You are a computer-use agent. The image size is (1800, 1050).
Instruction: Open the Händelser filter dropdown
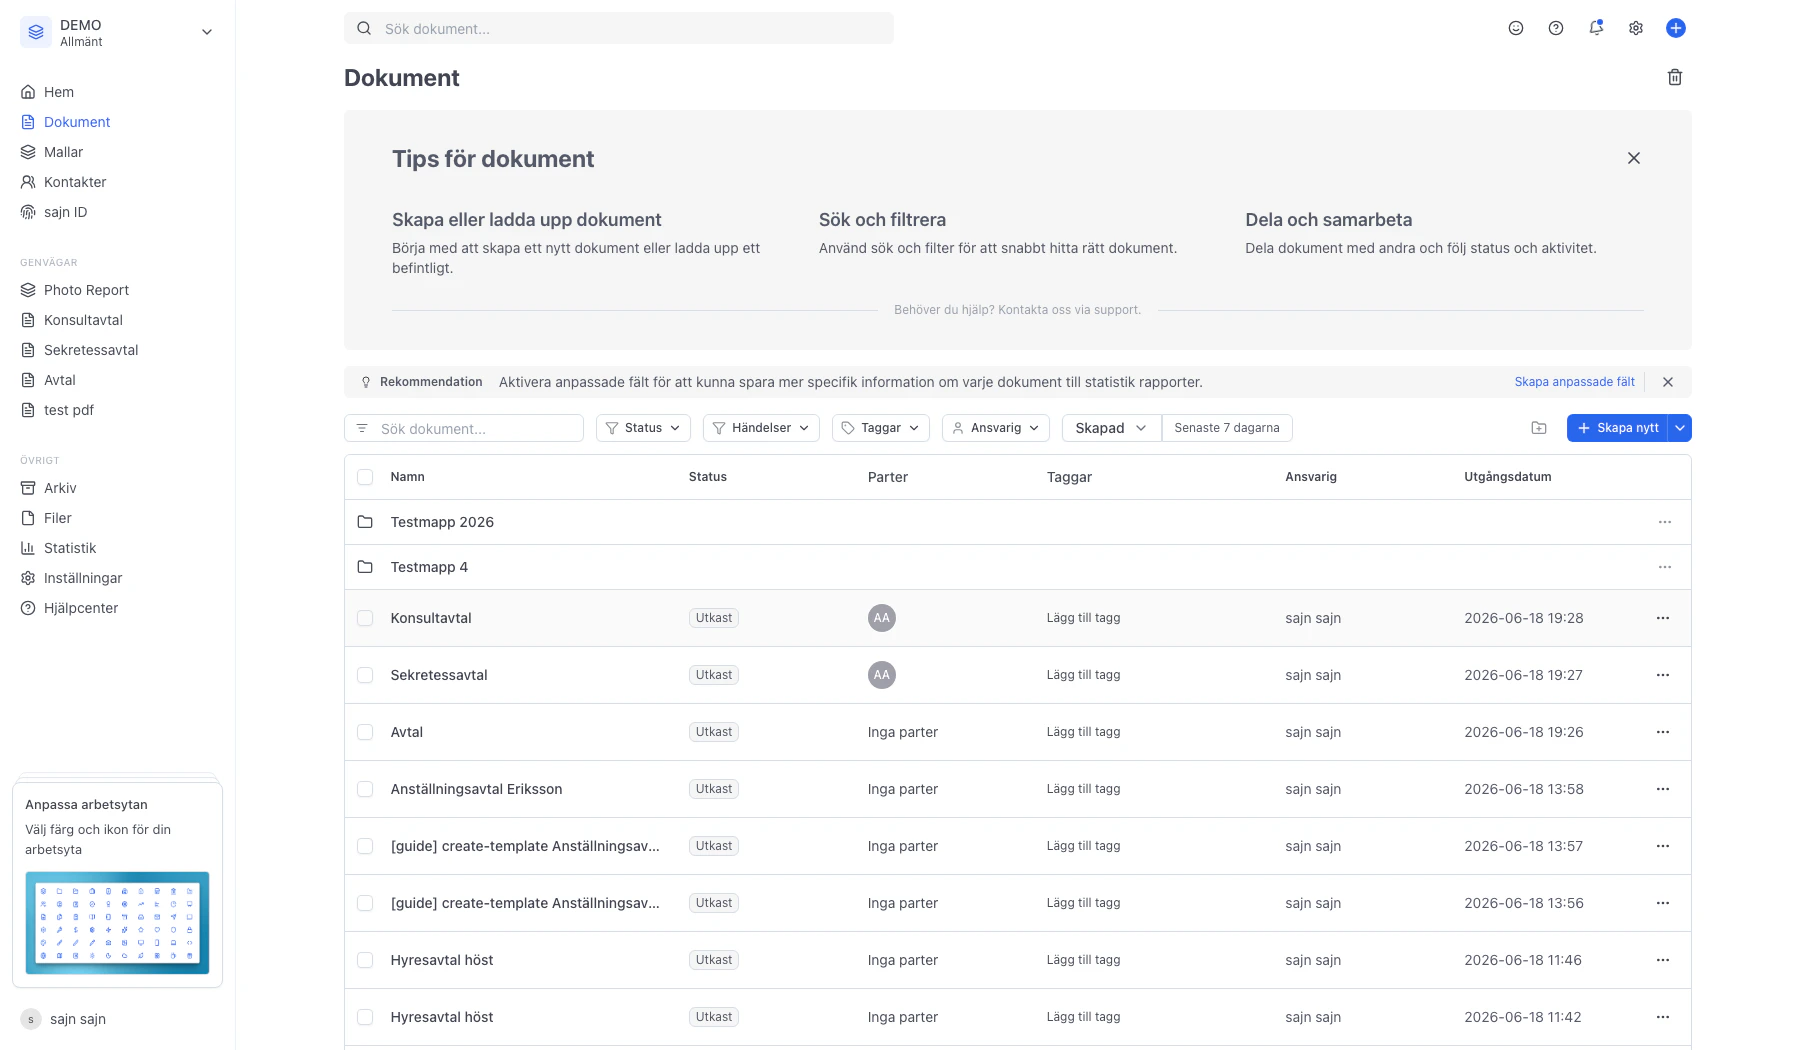click(761, 428)
